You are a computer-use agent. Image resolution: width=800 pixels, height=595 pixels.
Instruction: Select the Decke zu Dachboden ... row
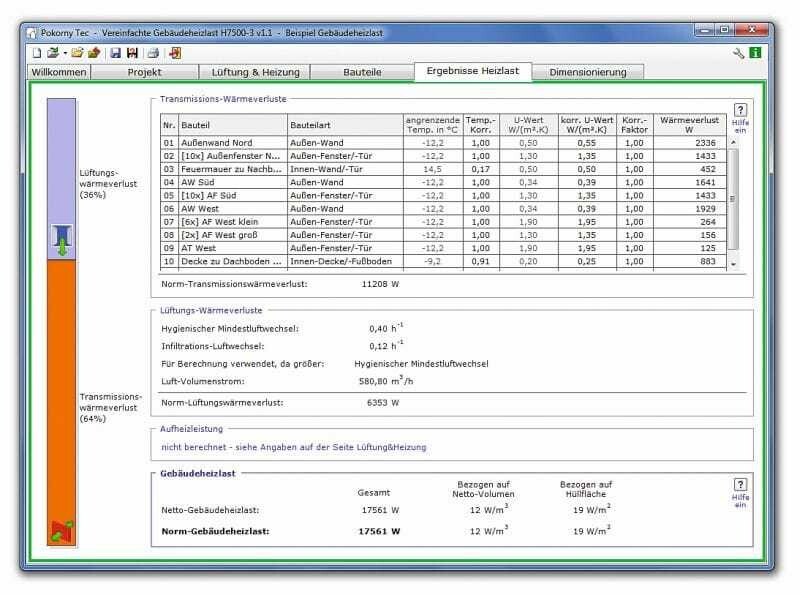click(443, 261)
